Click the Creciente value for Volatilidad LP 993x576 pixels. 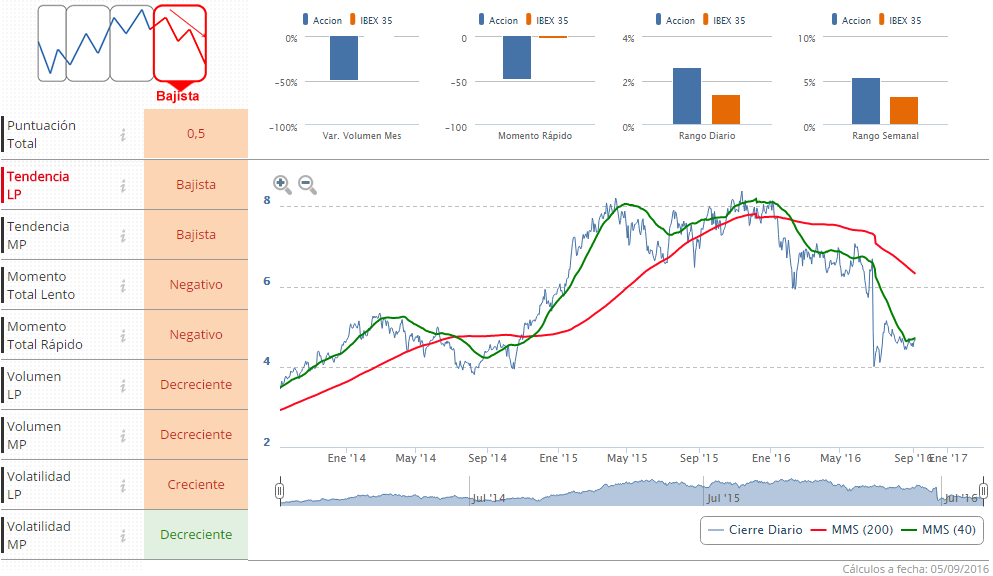[196, 485]
